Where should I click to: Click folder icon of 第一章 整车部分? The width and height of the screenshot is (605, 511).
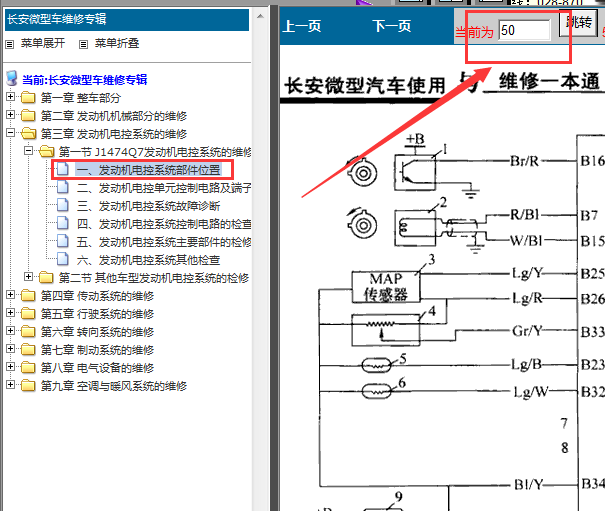[x=28, y=98]
